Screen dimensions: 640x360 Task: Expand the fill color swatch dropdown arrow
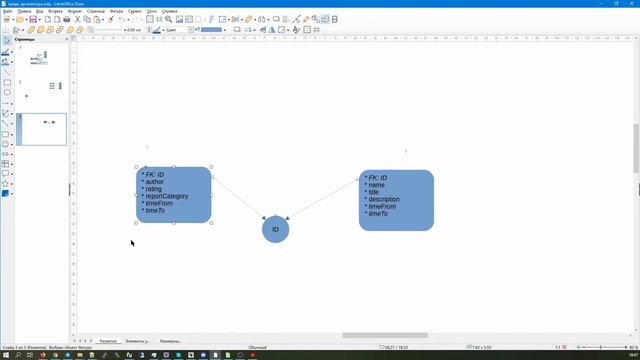[x=224, y=30]
